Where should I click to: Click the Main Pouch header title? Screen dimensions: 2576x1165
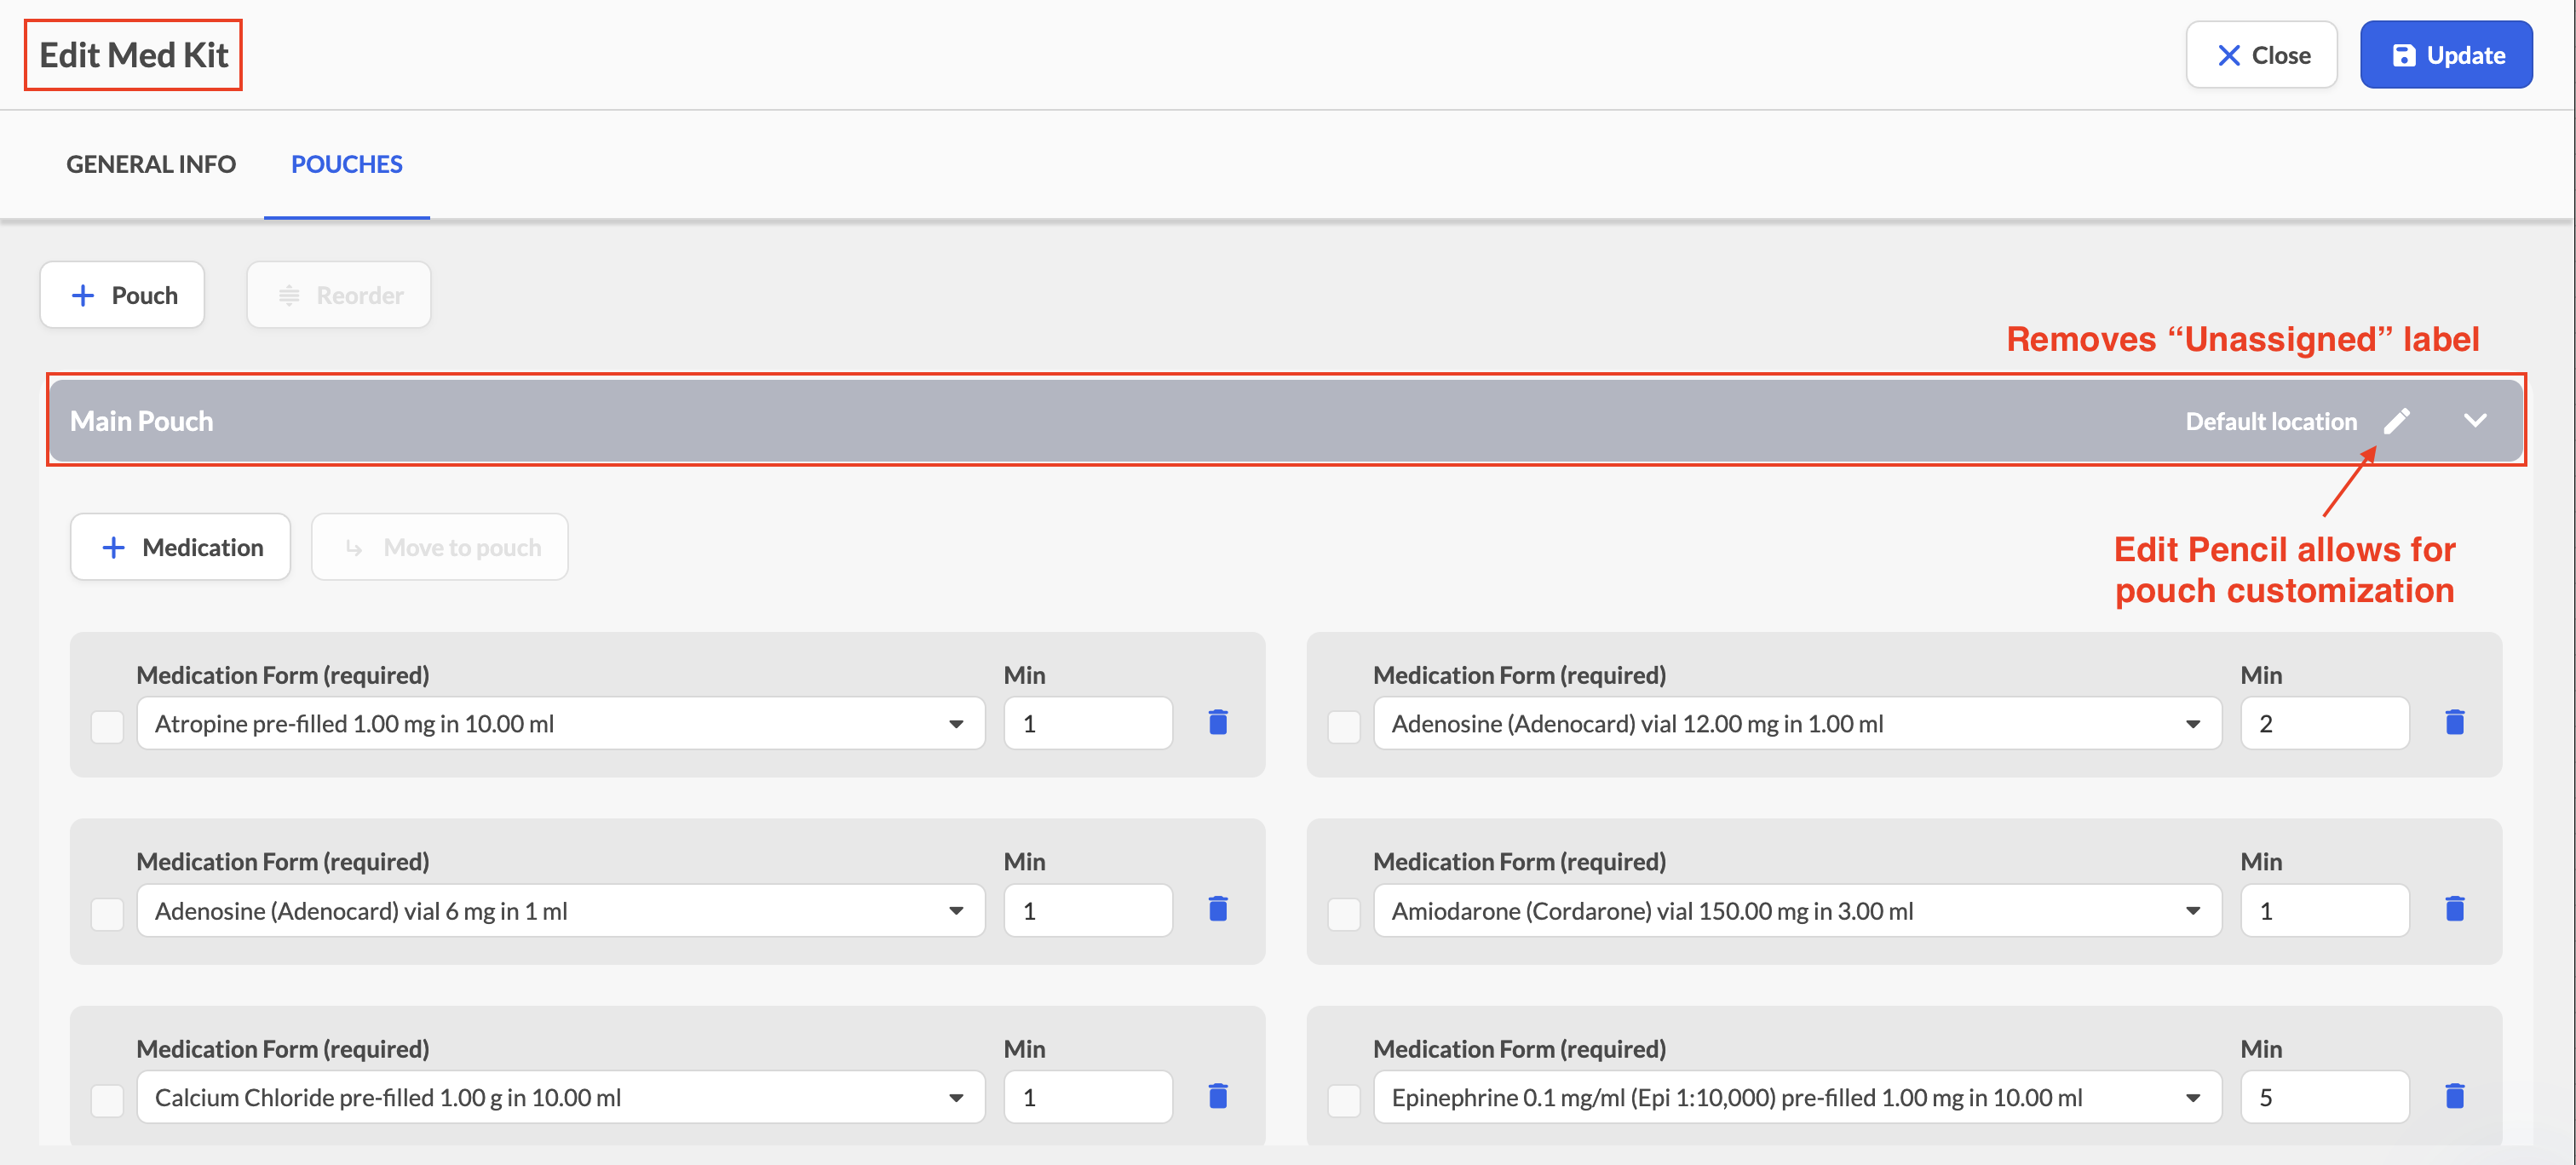tap(141, 421)
